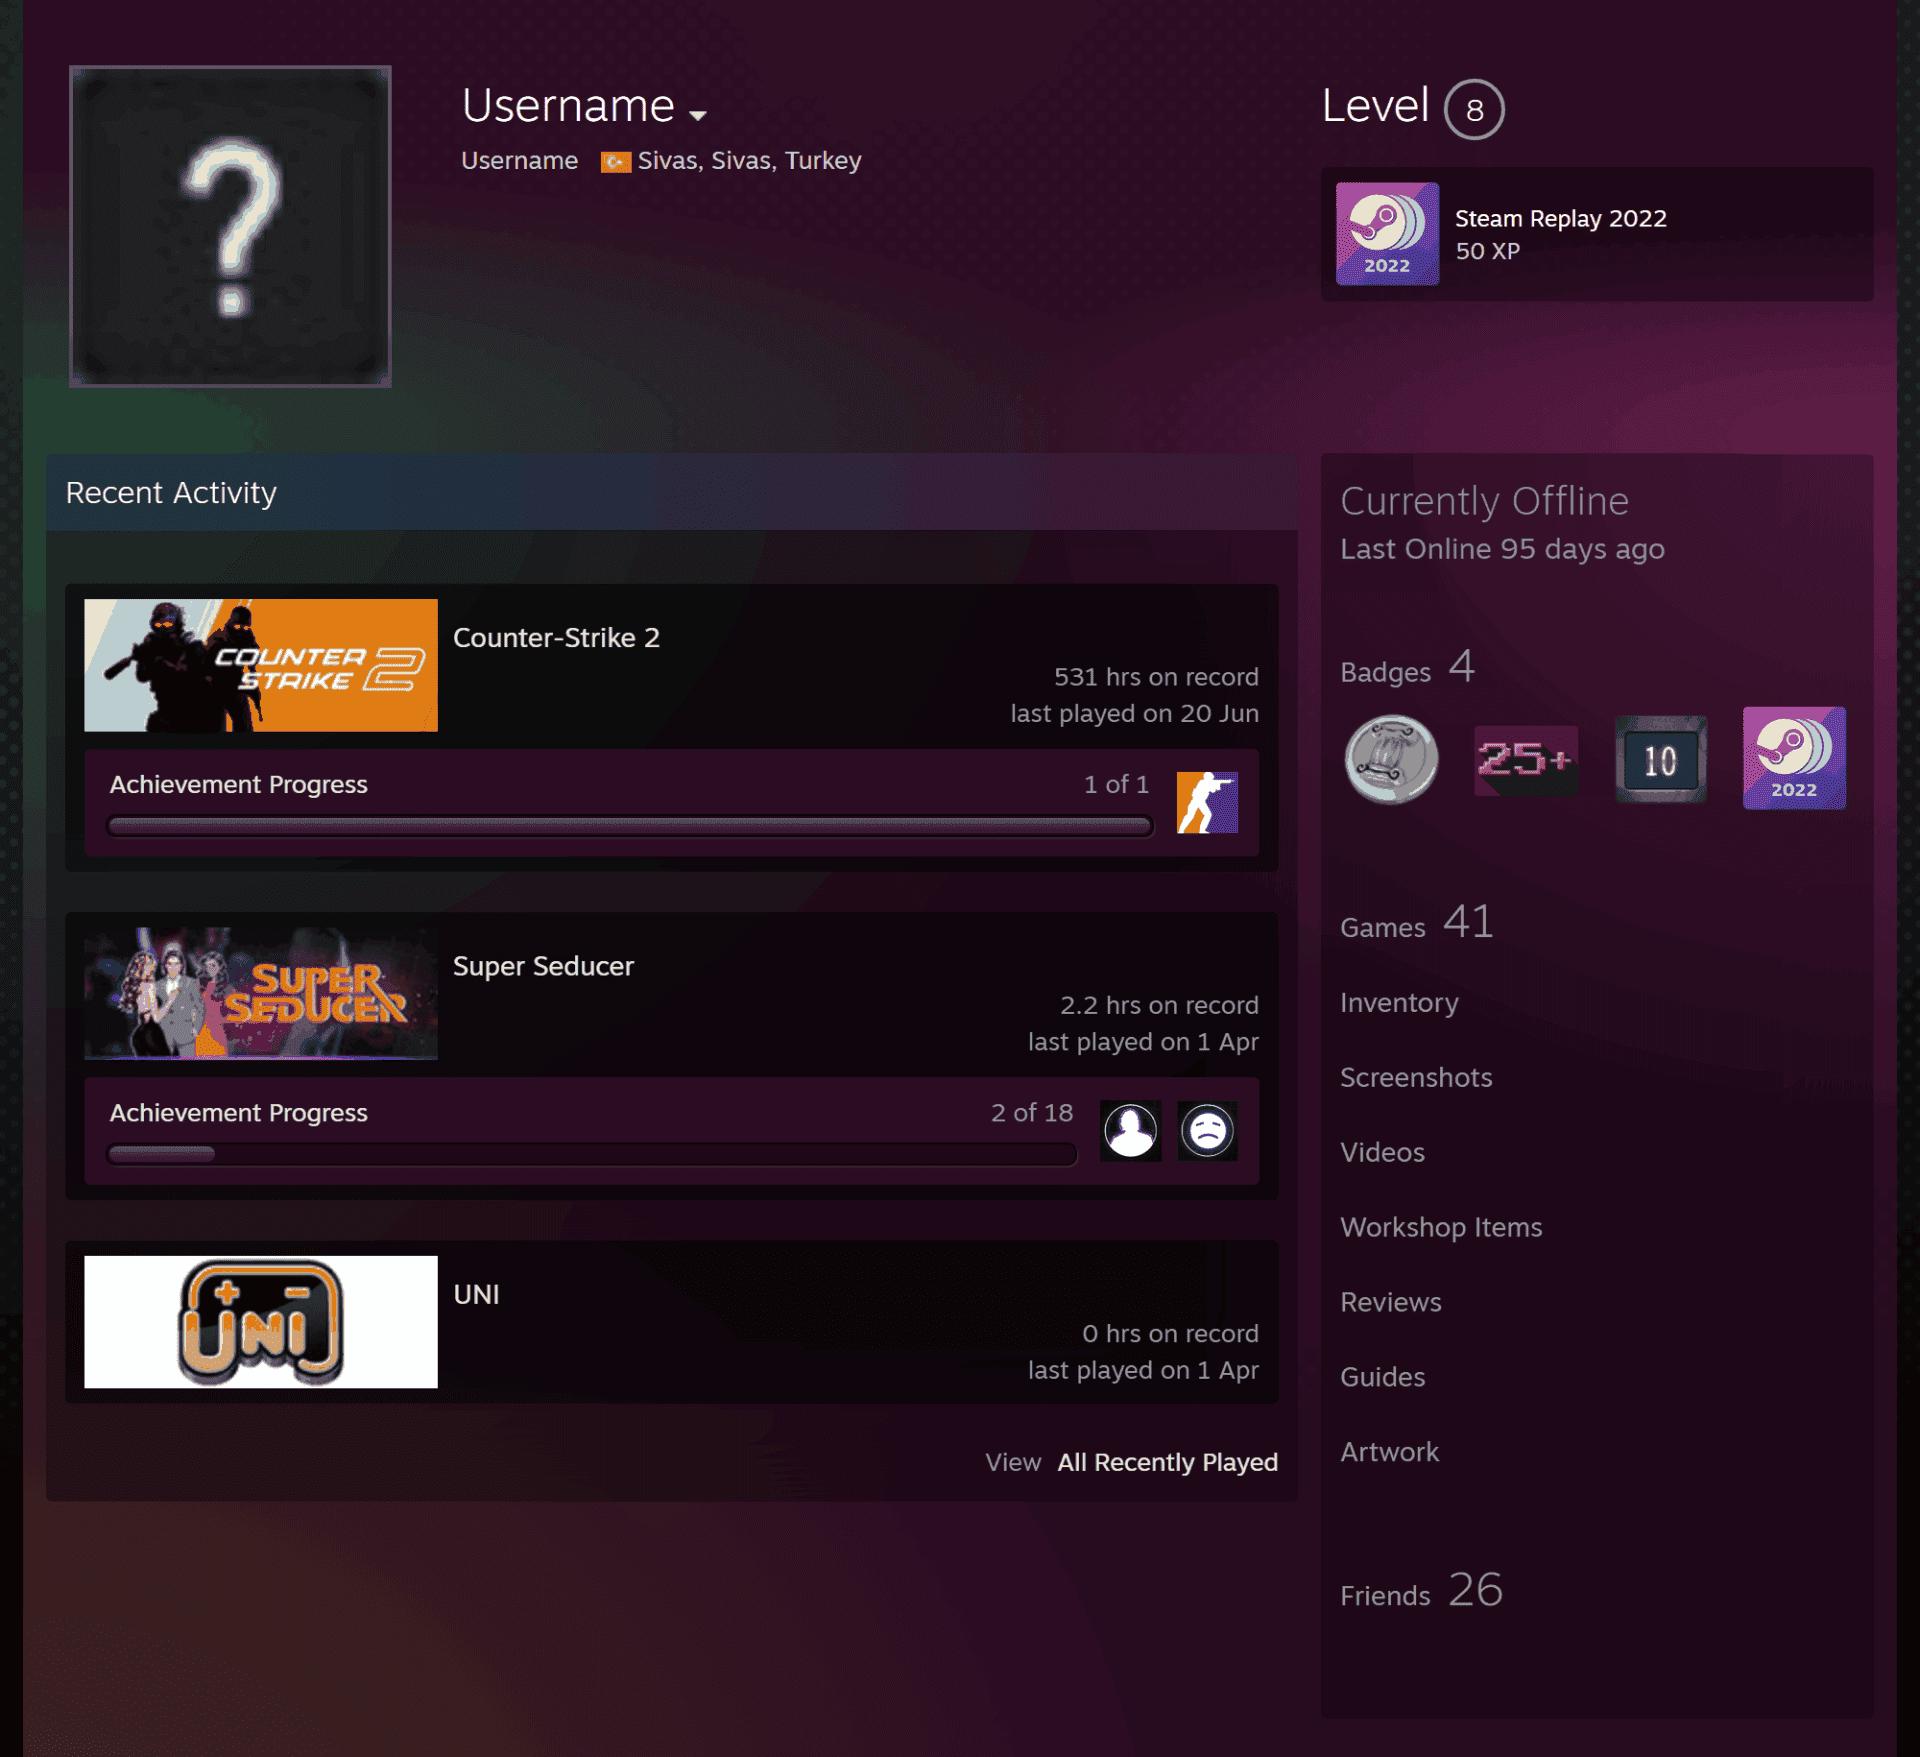Click the first Super Seducer achievement icon

(1130, 1131)
